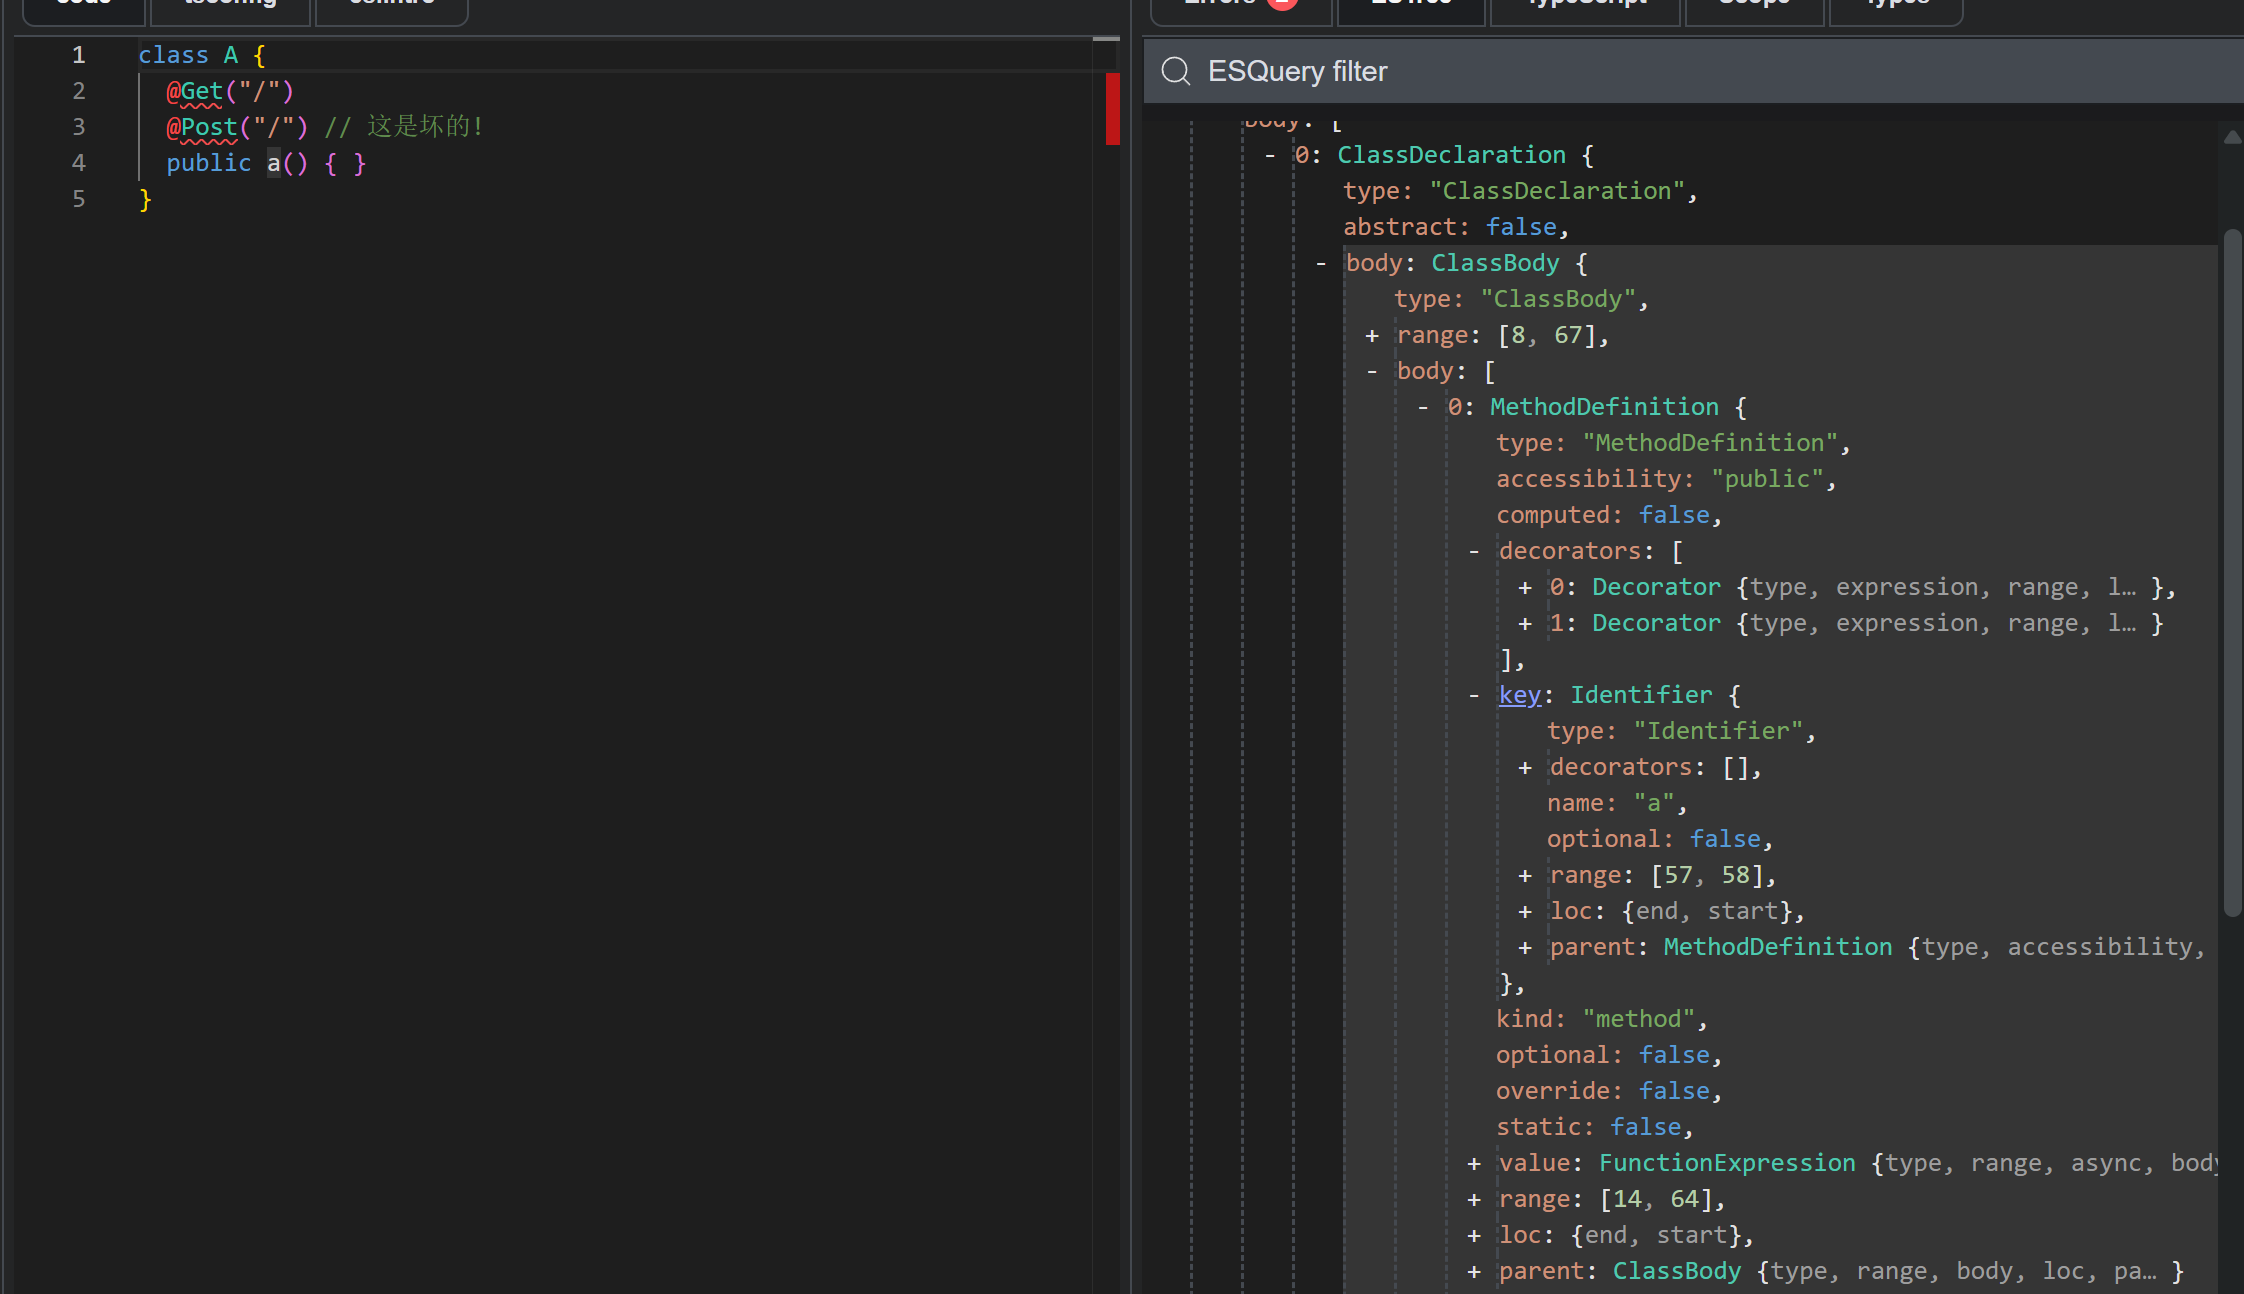Select the kind: "method" property

pyautogui.click(x=1602, y=1019)
